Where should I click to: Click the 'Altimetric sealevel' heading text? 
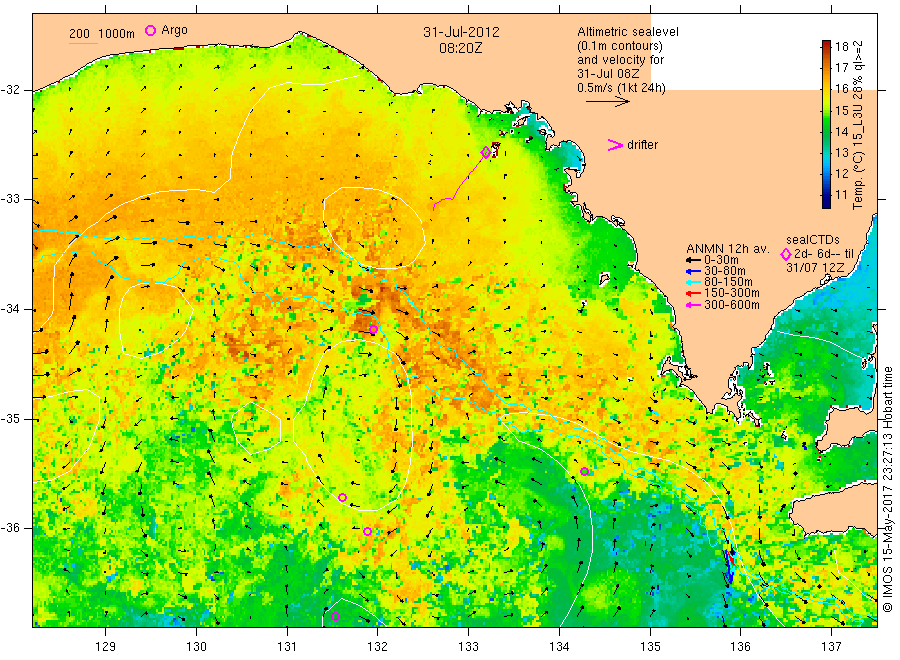click(x=628, y=32)
